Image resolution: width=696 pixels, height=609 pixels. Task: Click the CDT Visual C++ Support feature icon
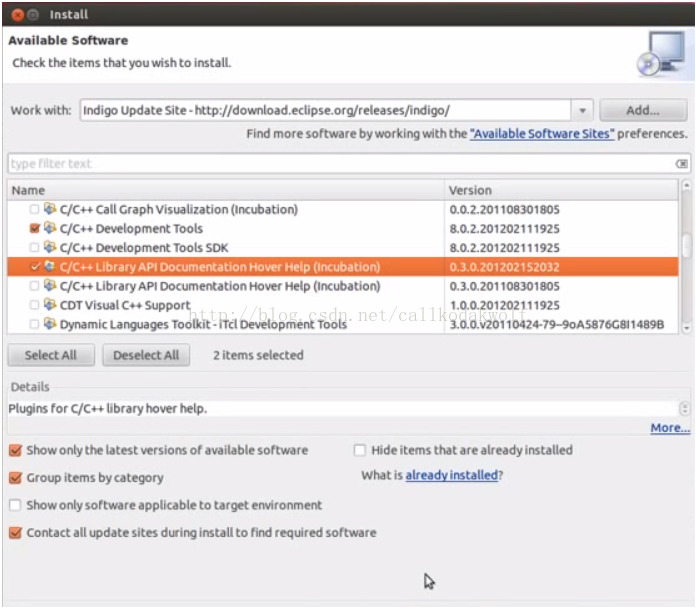coord(50,304)
